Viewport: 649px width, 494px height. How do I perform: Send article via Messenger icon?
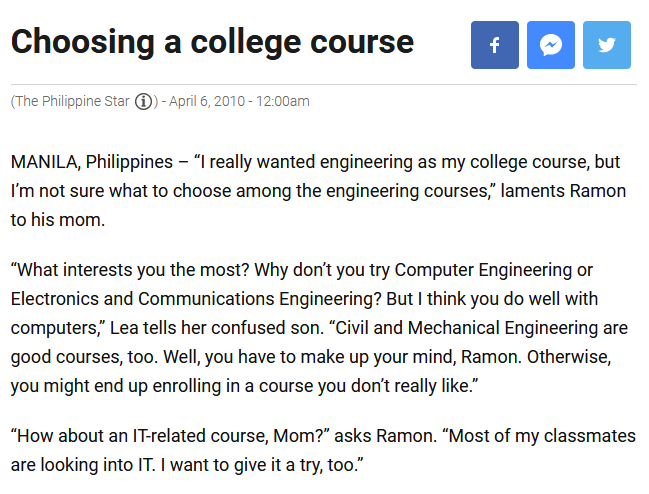click(x=550, y=45)
